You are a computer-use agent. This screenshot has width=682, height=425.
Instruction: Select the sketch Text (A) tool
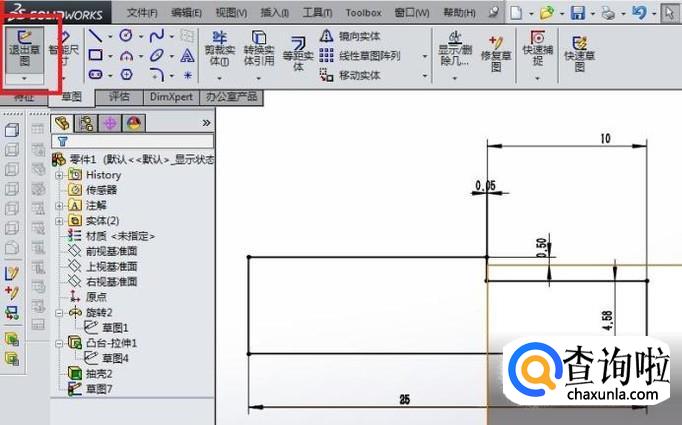click(187, 55)
